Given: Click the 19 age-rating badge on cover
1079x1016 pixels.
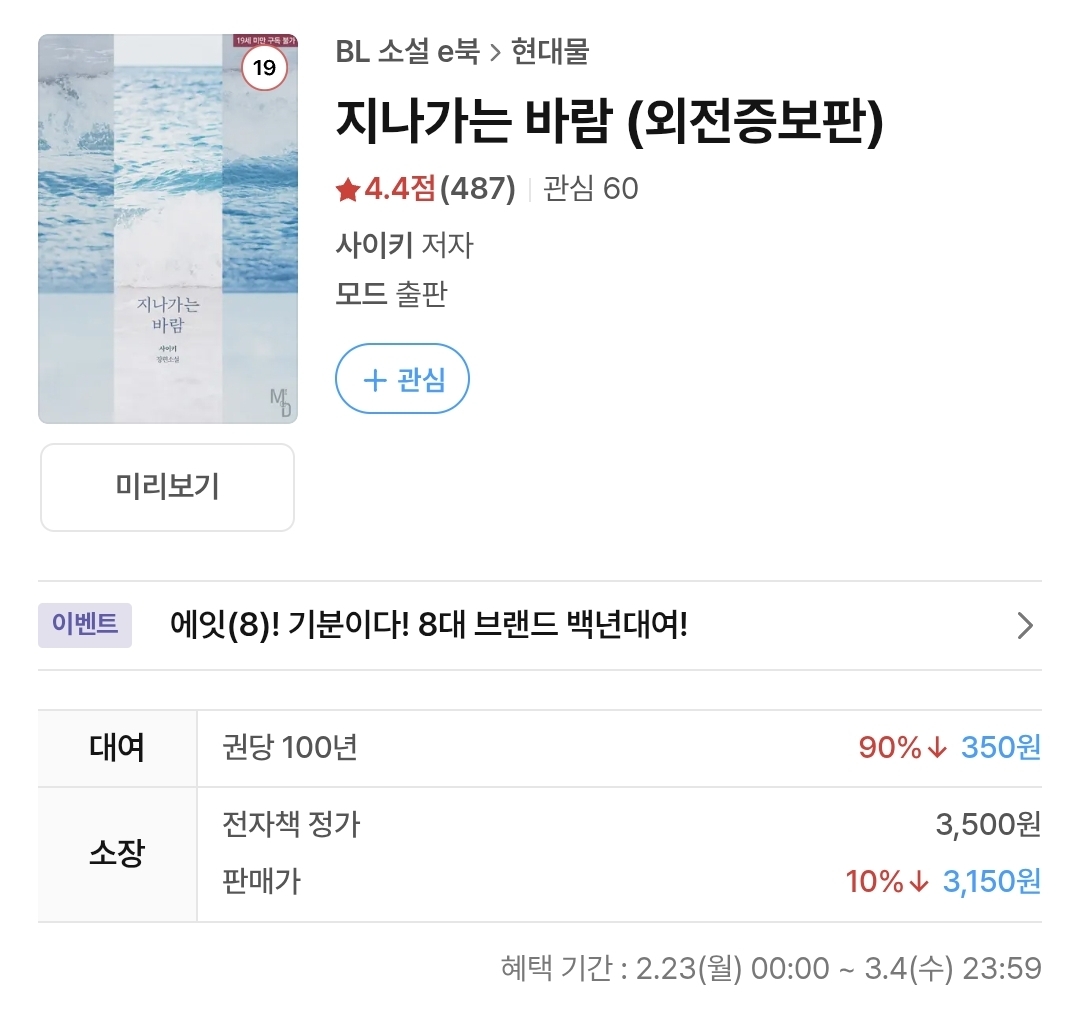Looking at the screenshot, I should (x=264, y=67).
